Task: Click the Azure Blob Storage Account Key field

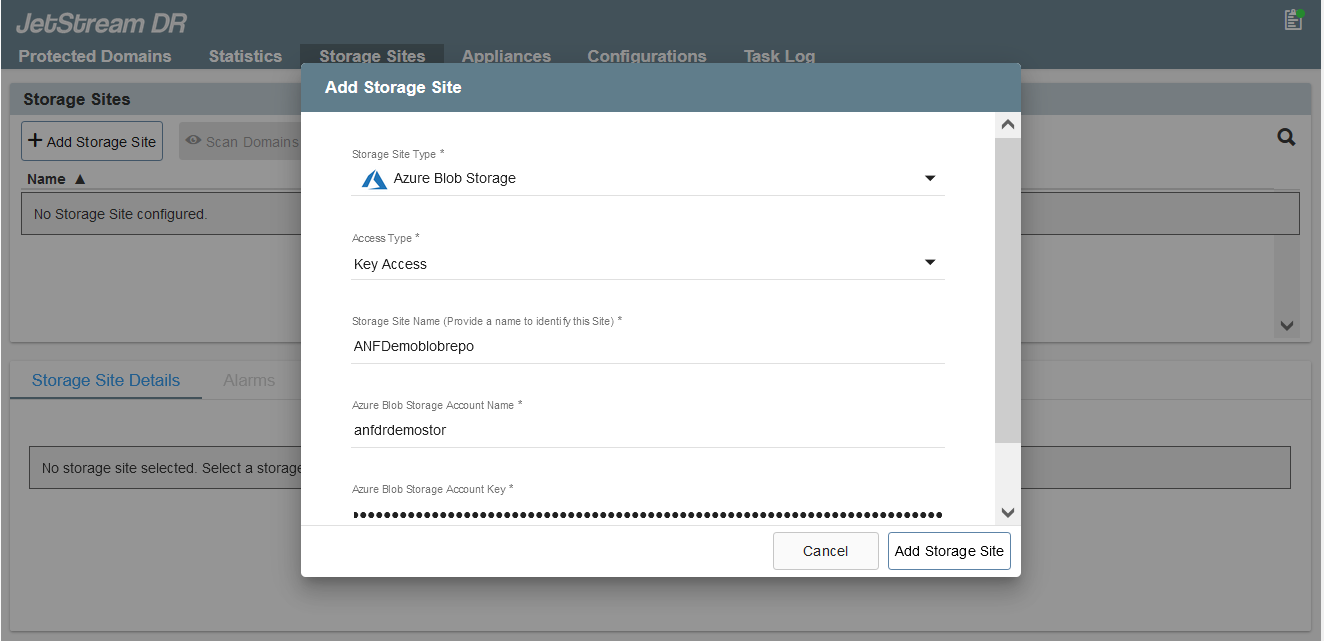Action: point(648,514)
